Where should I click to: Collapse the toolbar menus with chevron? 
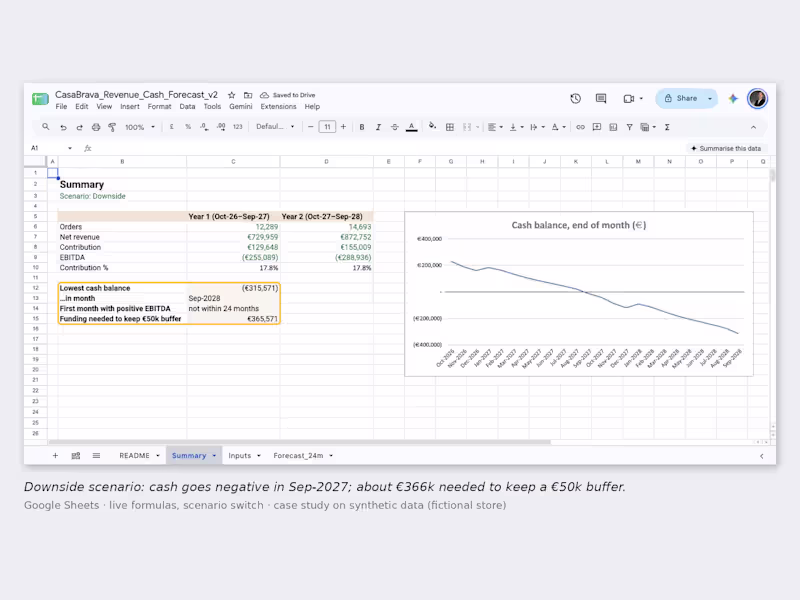click(x=754, y=127)
